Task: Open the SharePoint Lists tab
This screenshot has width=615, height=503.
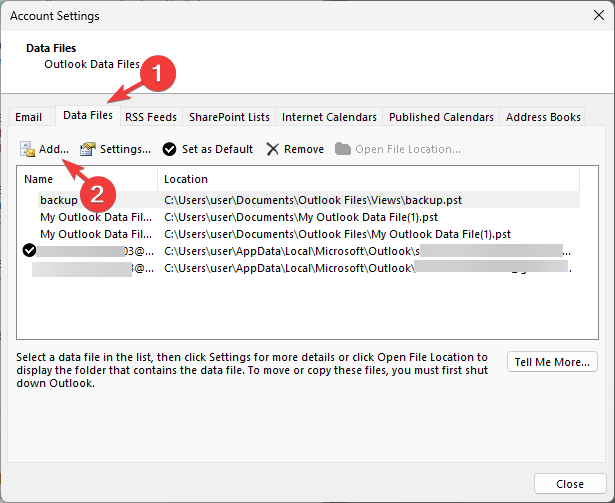Action: (229, 117)
